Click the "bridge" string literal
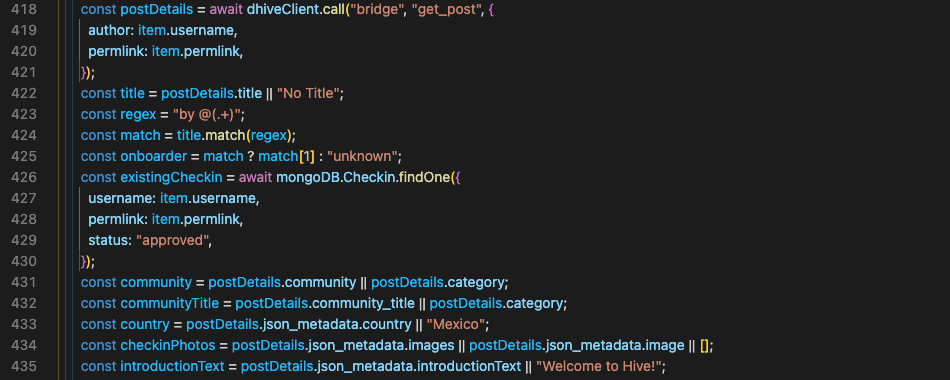 point(376,10)
